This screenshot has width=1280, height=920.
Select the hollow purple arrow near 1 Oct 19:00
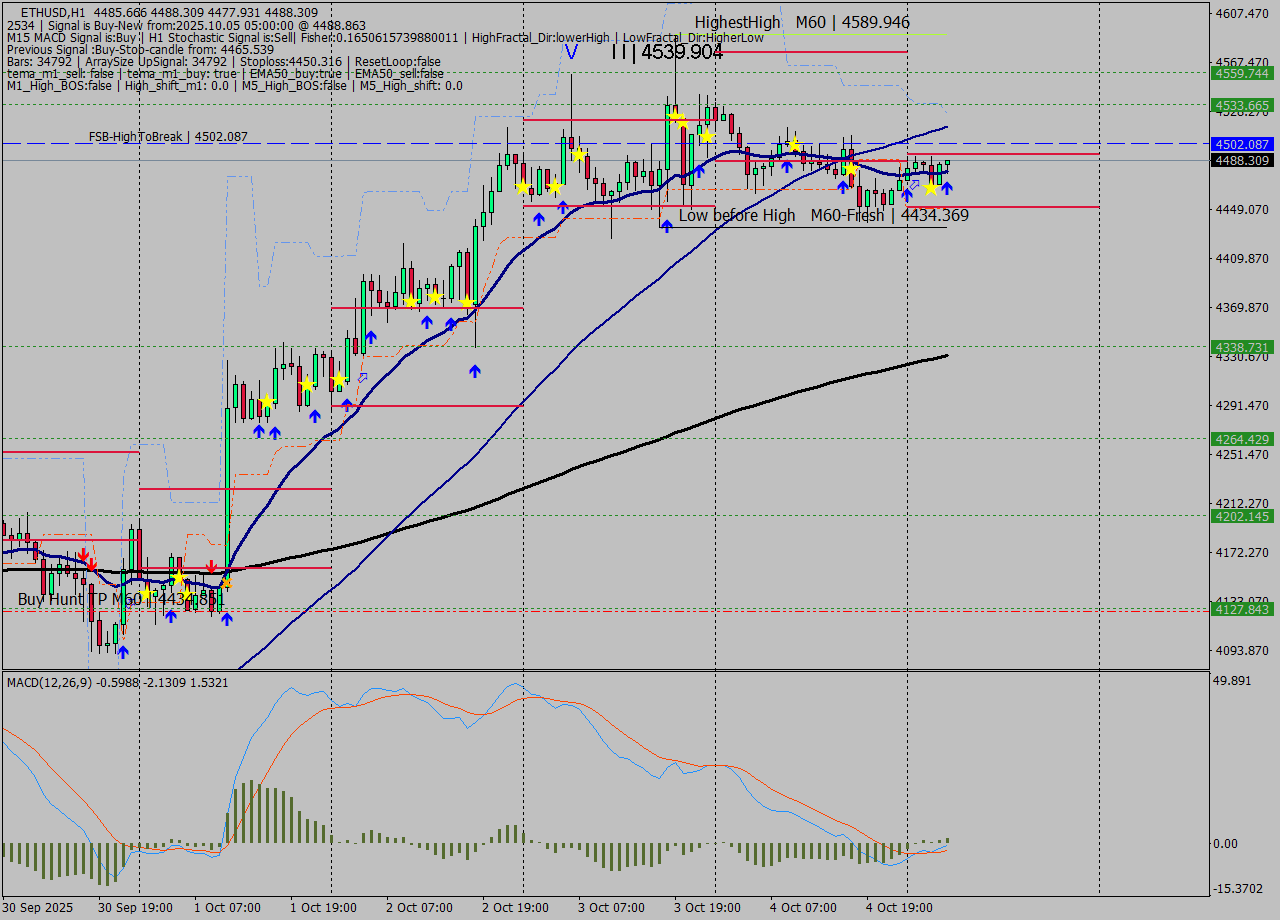point(362,377)
